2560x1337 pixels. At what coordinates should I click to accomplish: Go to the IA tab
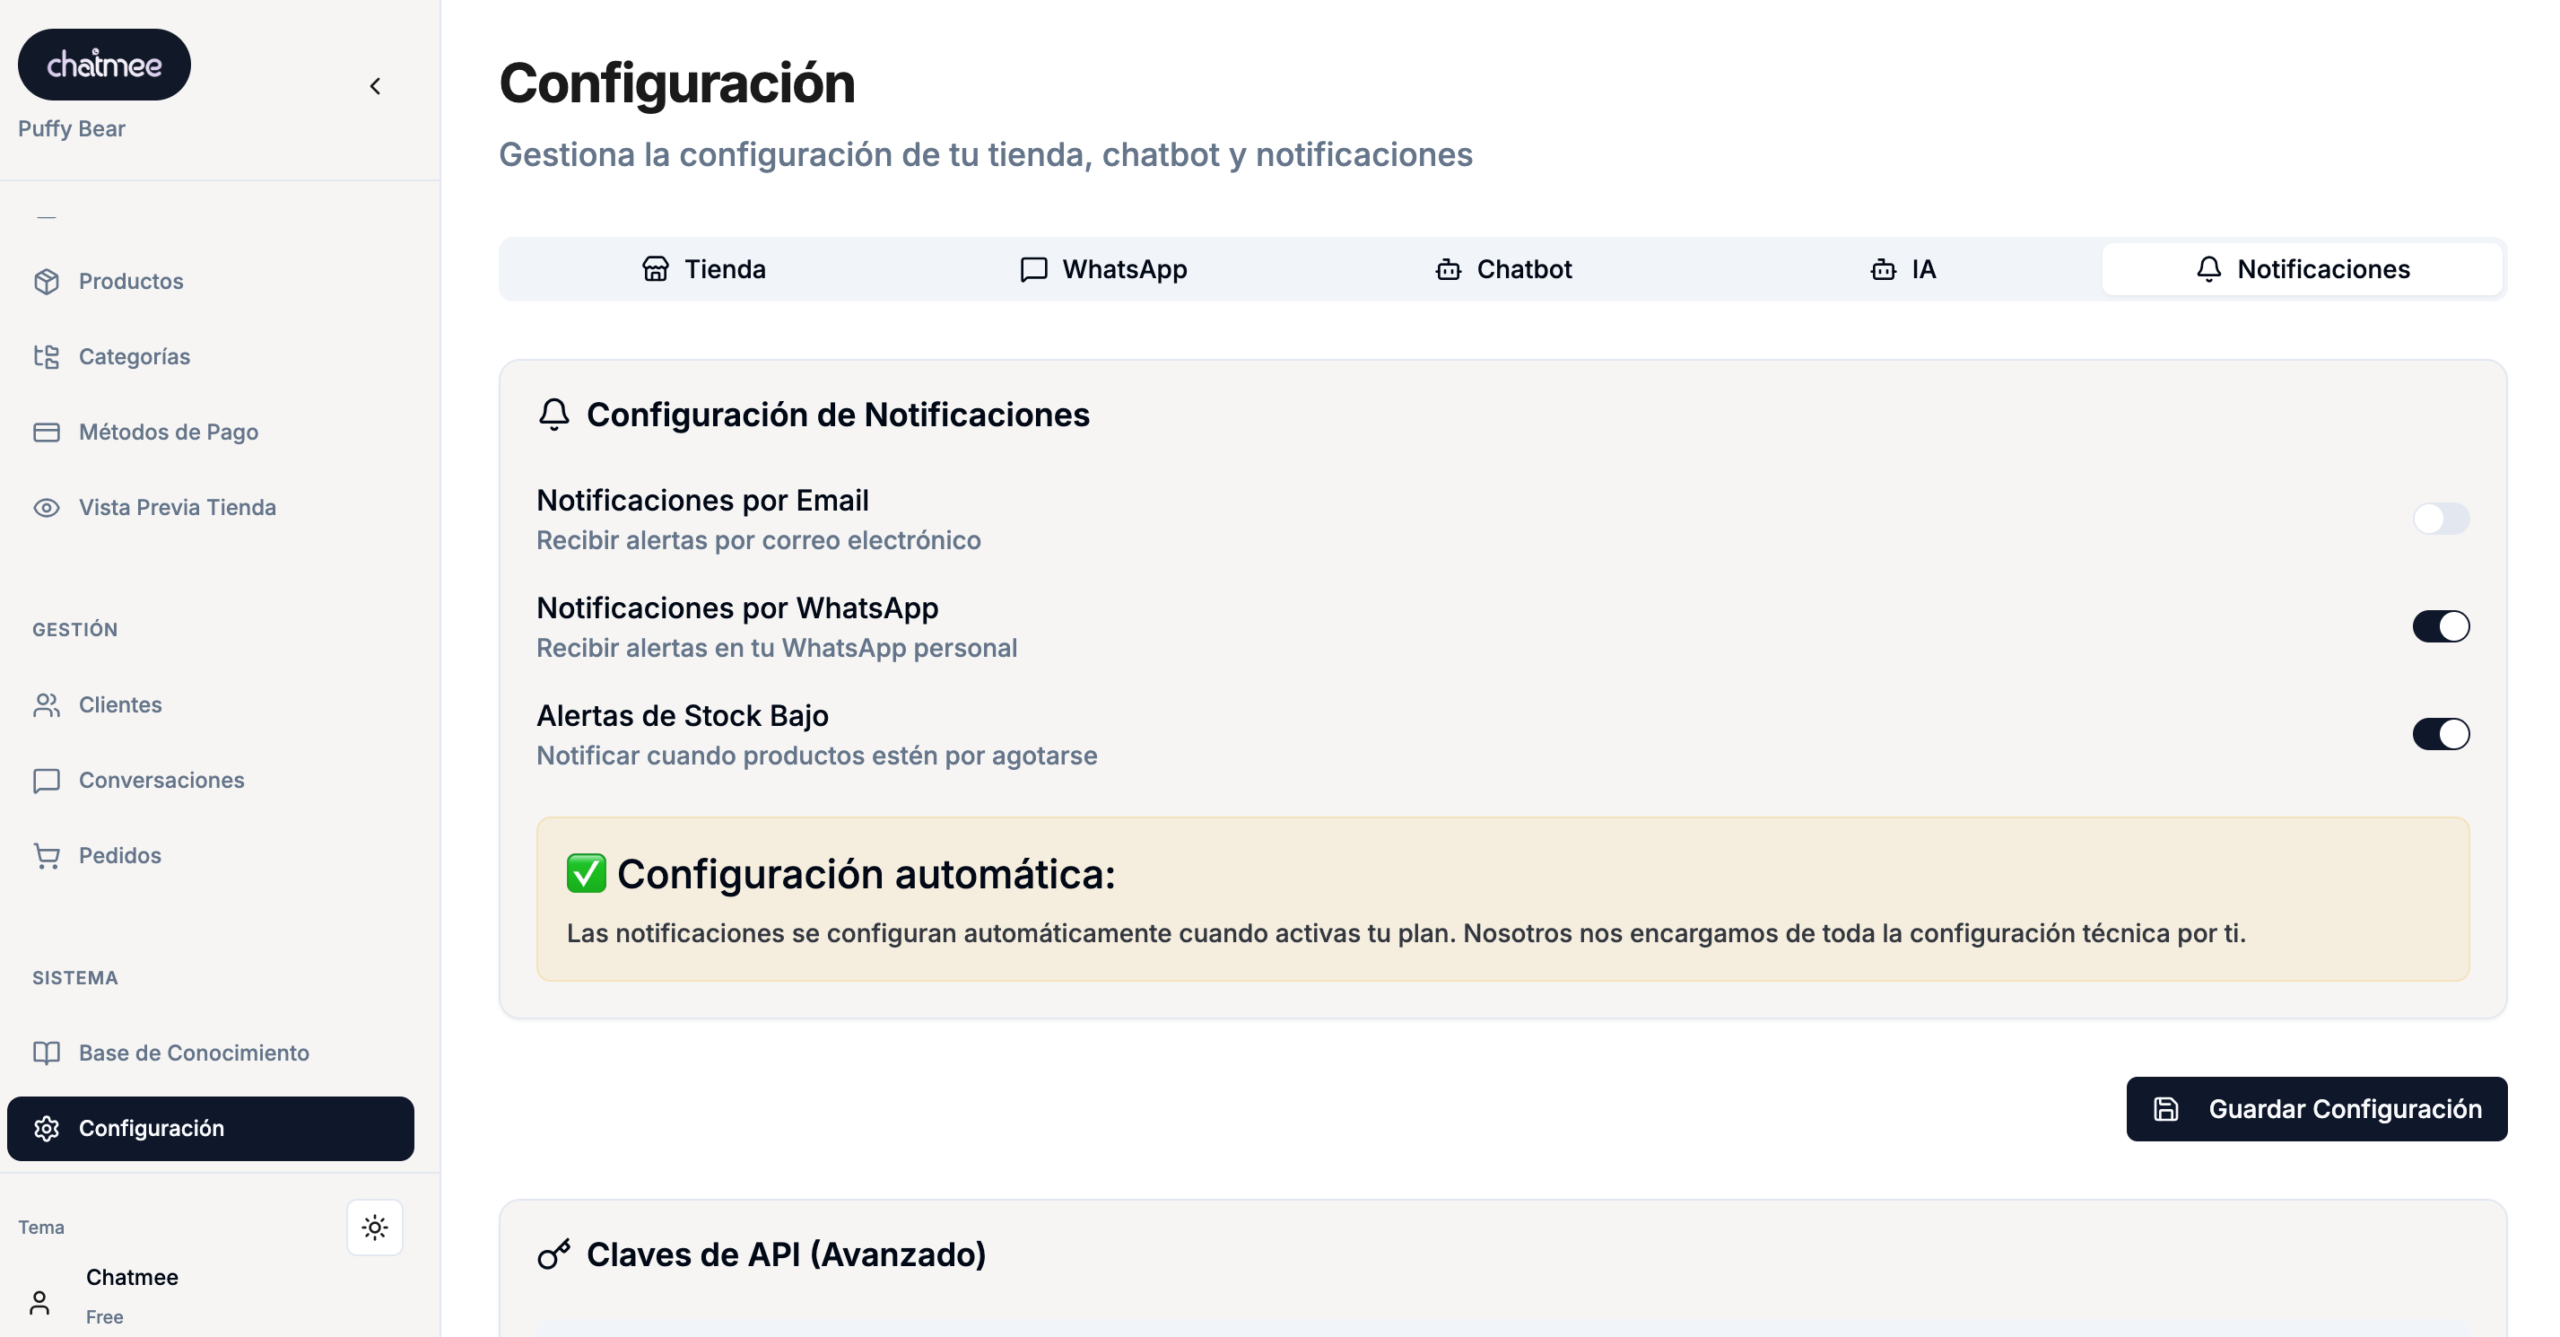1902,269
